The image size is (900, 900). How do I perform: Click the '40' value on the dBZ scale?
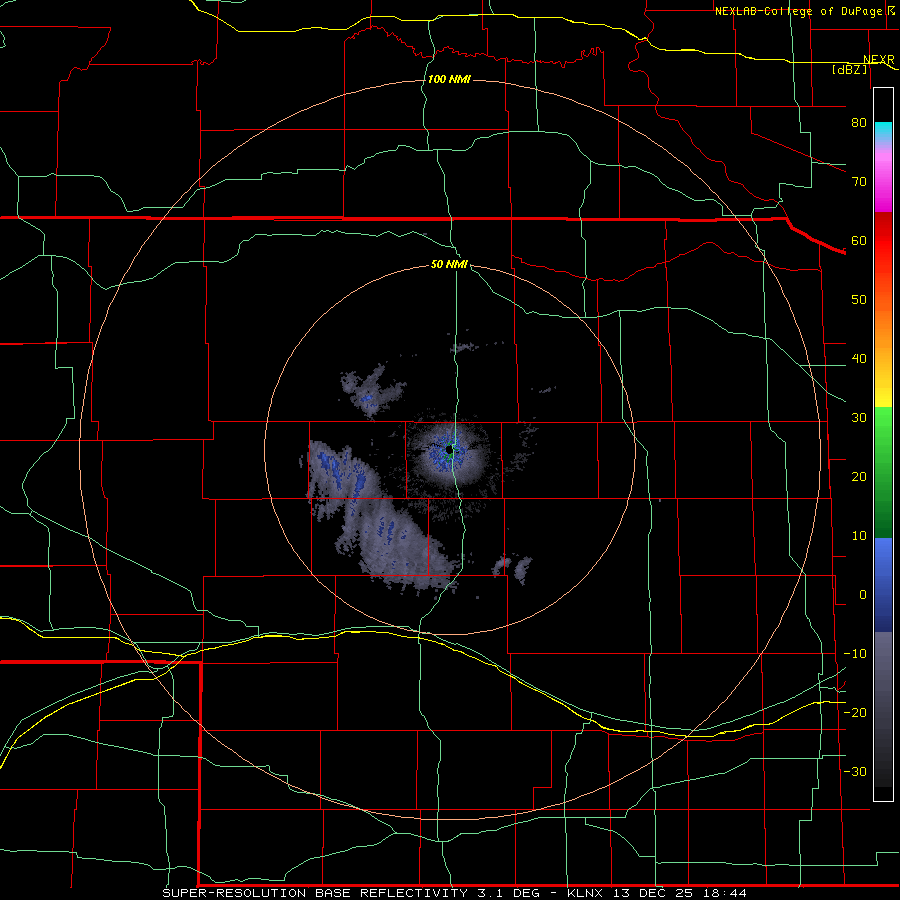[x=859, y=359]
